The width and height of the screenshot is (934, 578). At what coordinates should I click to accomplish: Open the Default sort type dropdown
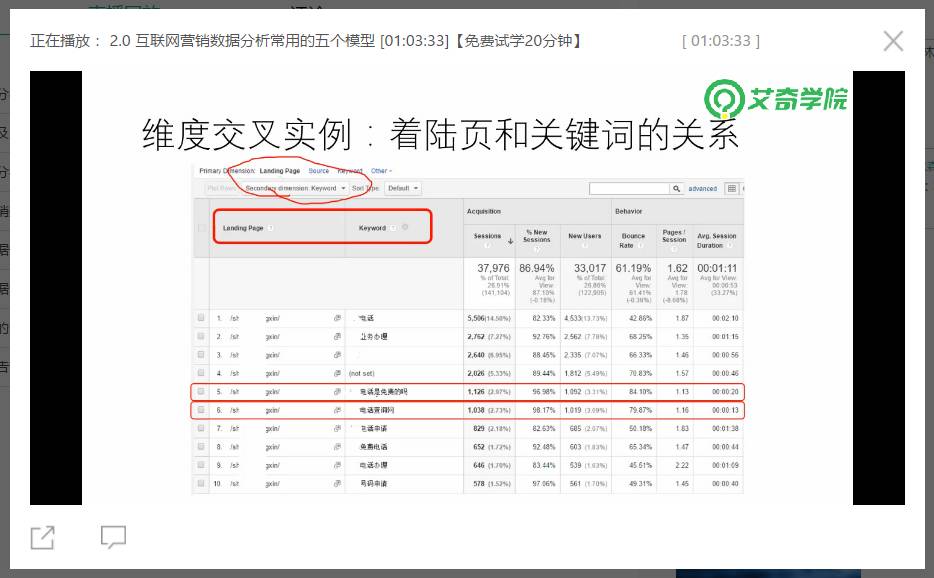coord(402,188)
